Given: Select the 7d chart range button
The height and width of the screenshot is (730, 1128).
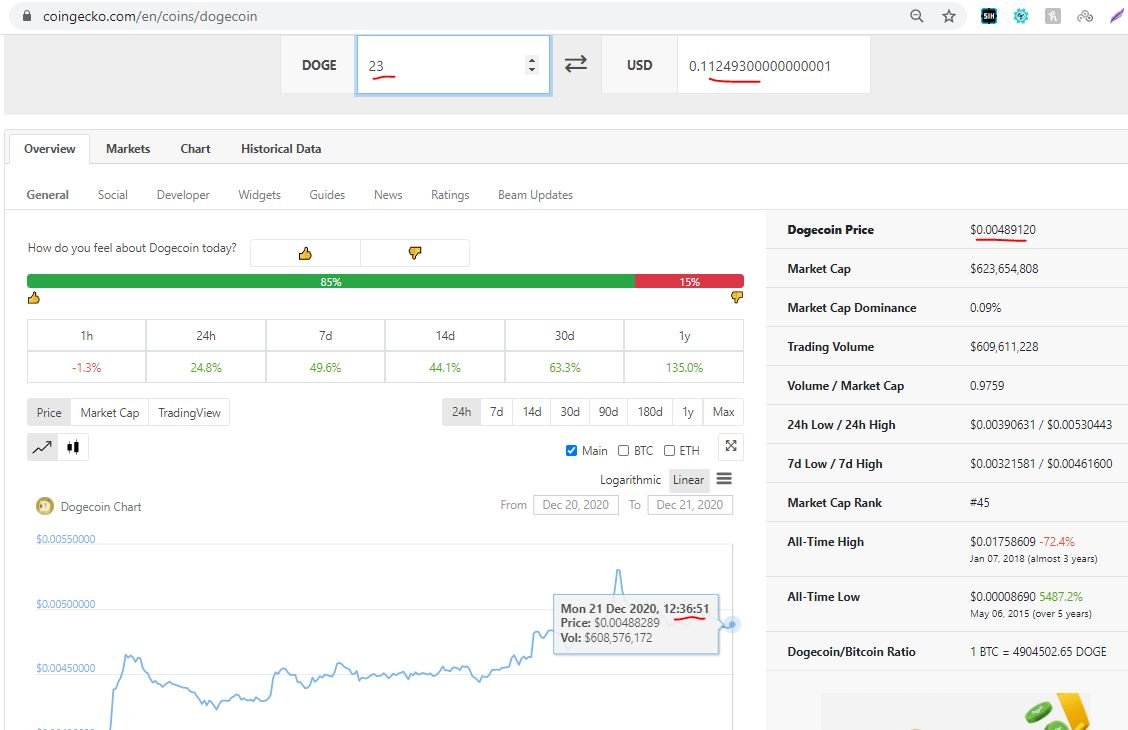Looking at the screenshot, I should pyautogui.click(x=496, y=412).
